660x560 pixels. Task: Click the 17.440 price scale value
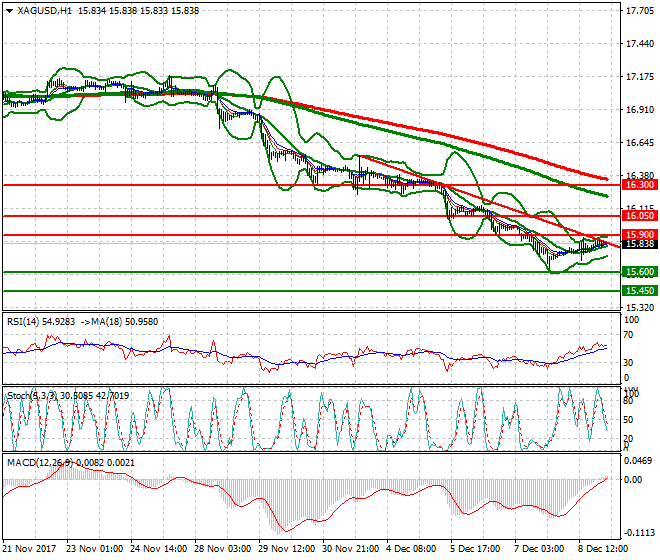(x=640, y=44)
